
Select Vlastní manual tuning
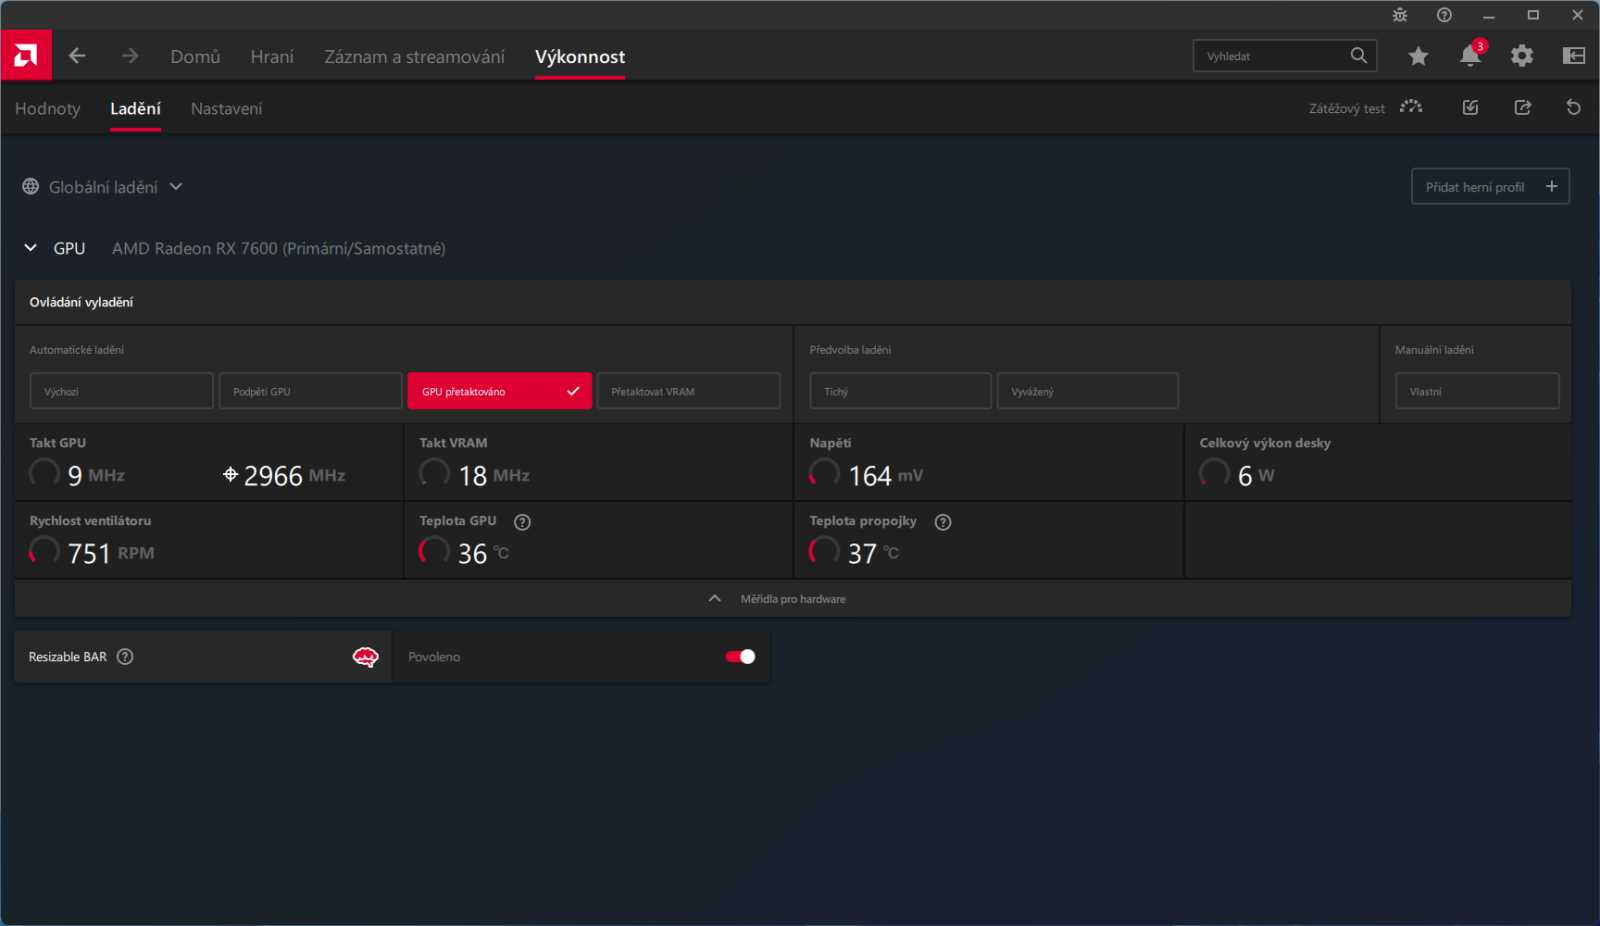point(1477,391)
